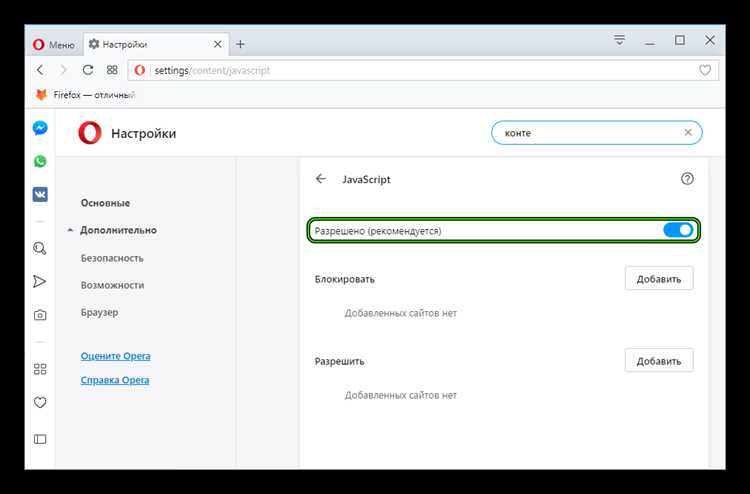The width and height of the screenshot is (750, 494).
Task: Open the Браузер section
Action: 99,313
